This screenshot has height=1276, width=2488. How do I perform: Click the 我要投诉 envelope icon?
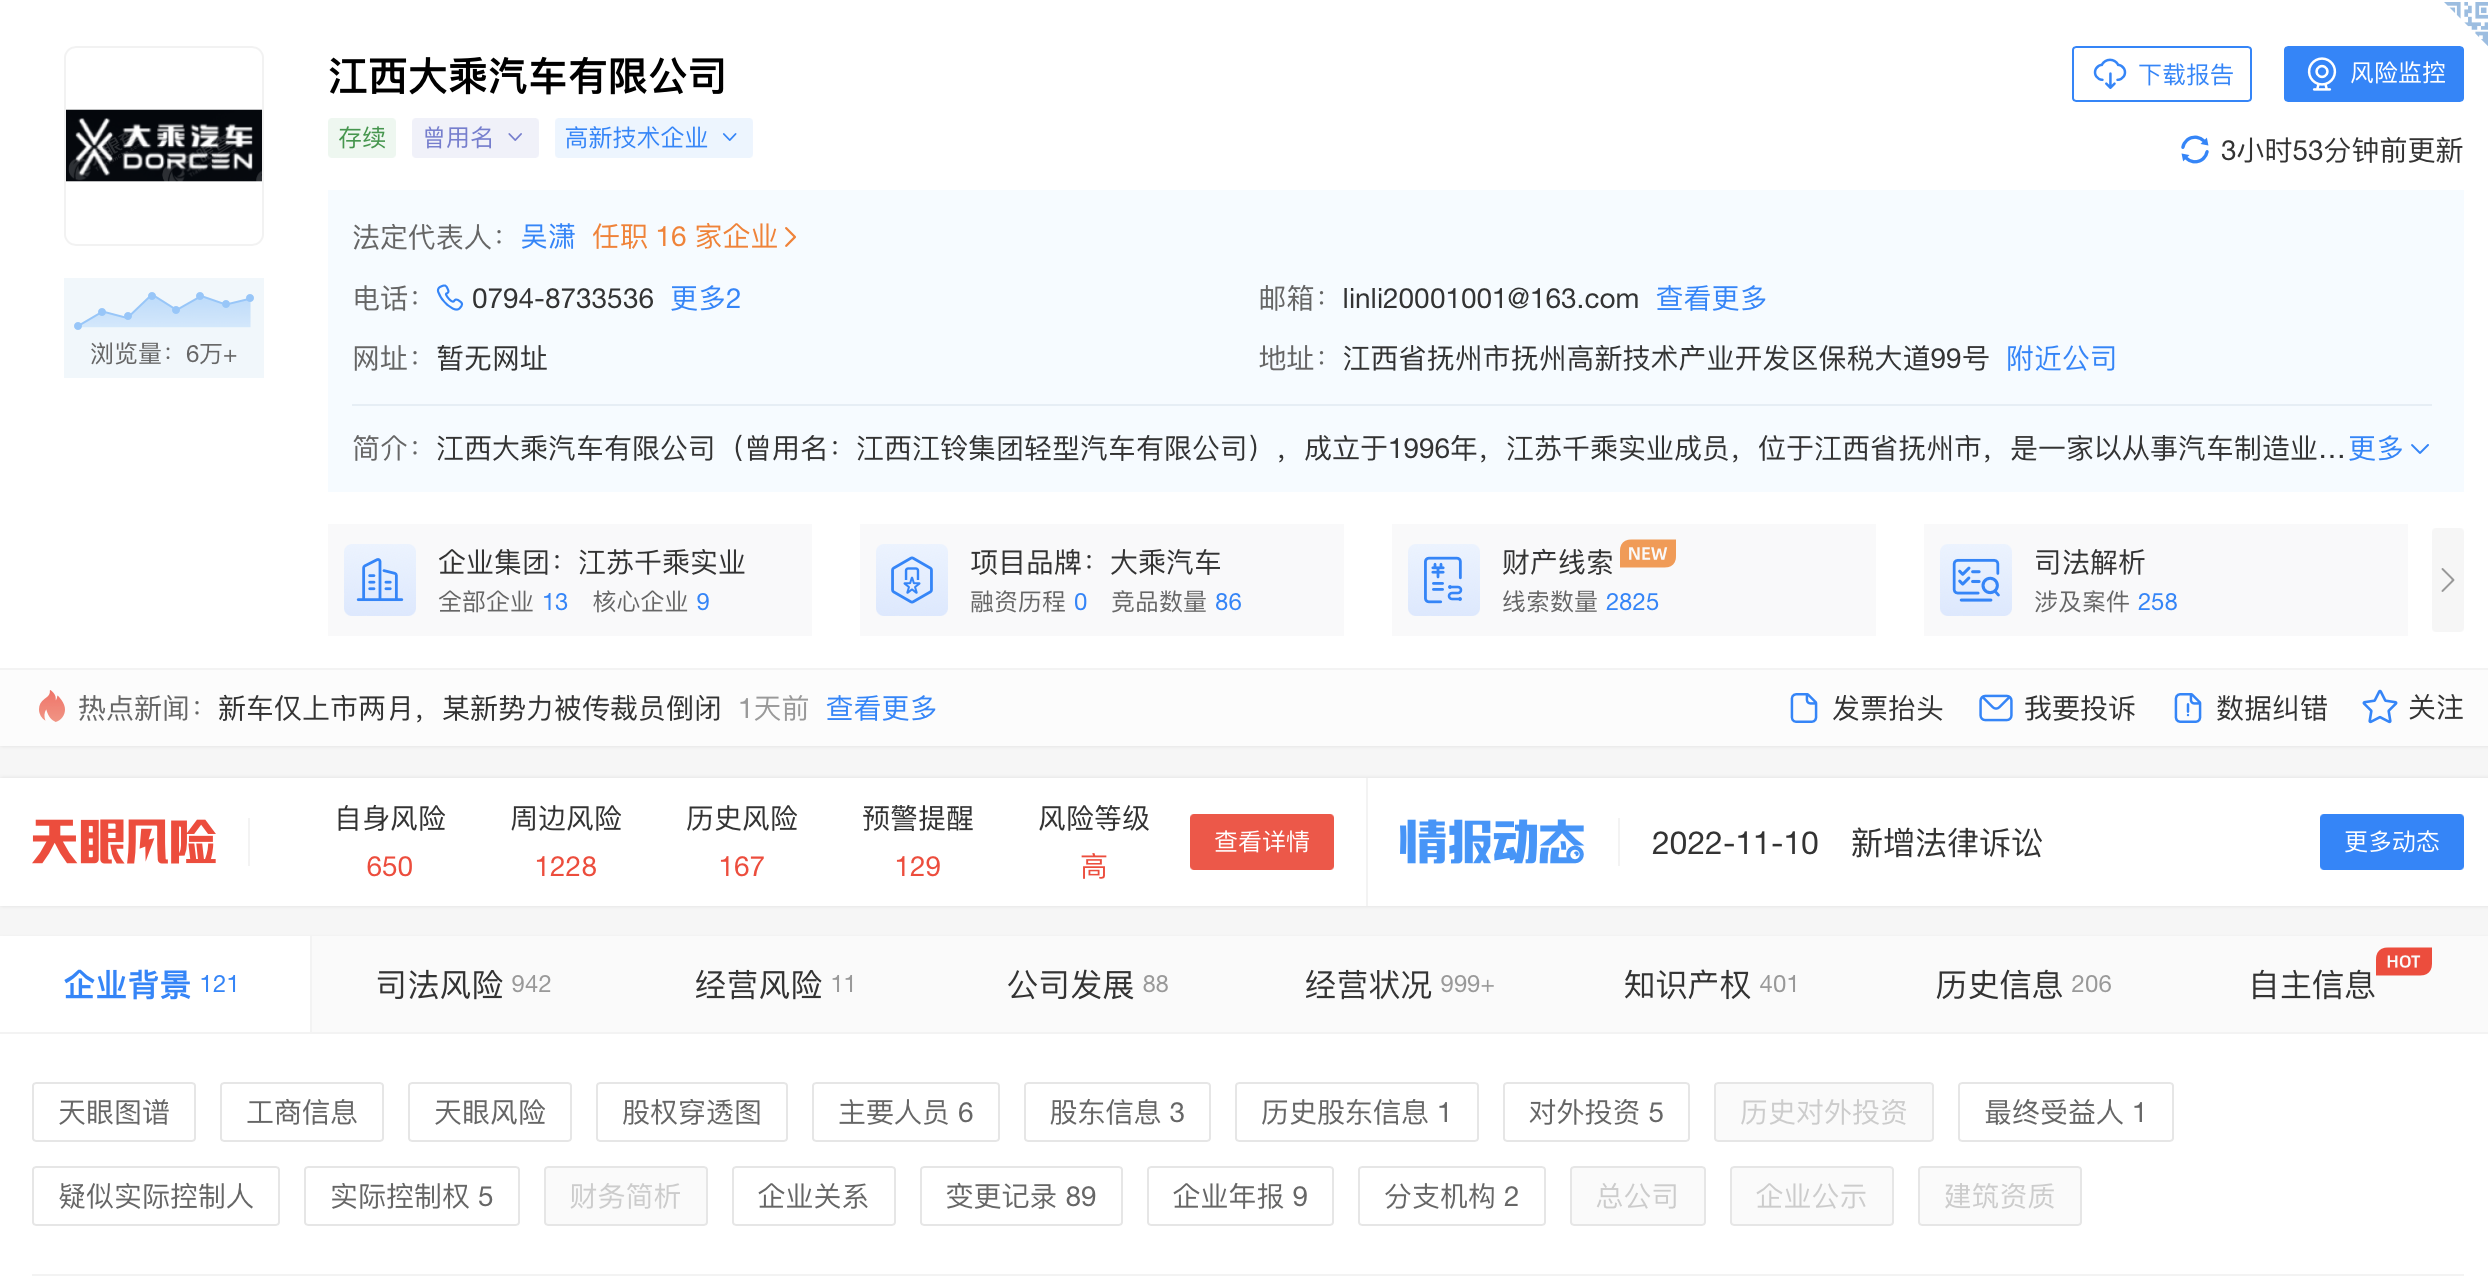1996,708
